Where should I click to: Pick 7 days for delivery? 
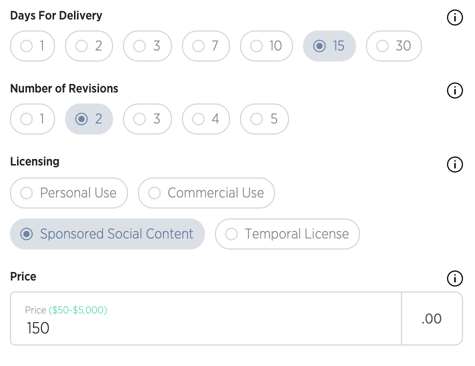pos(206,46)
